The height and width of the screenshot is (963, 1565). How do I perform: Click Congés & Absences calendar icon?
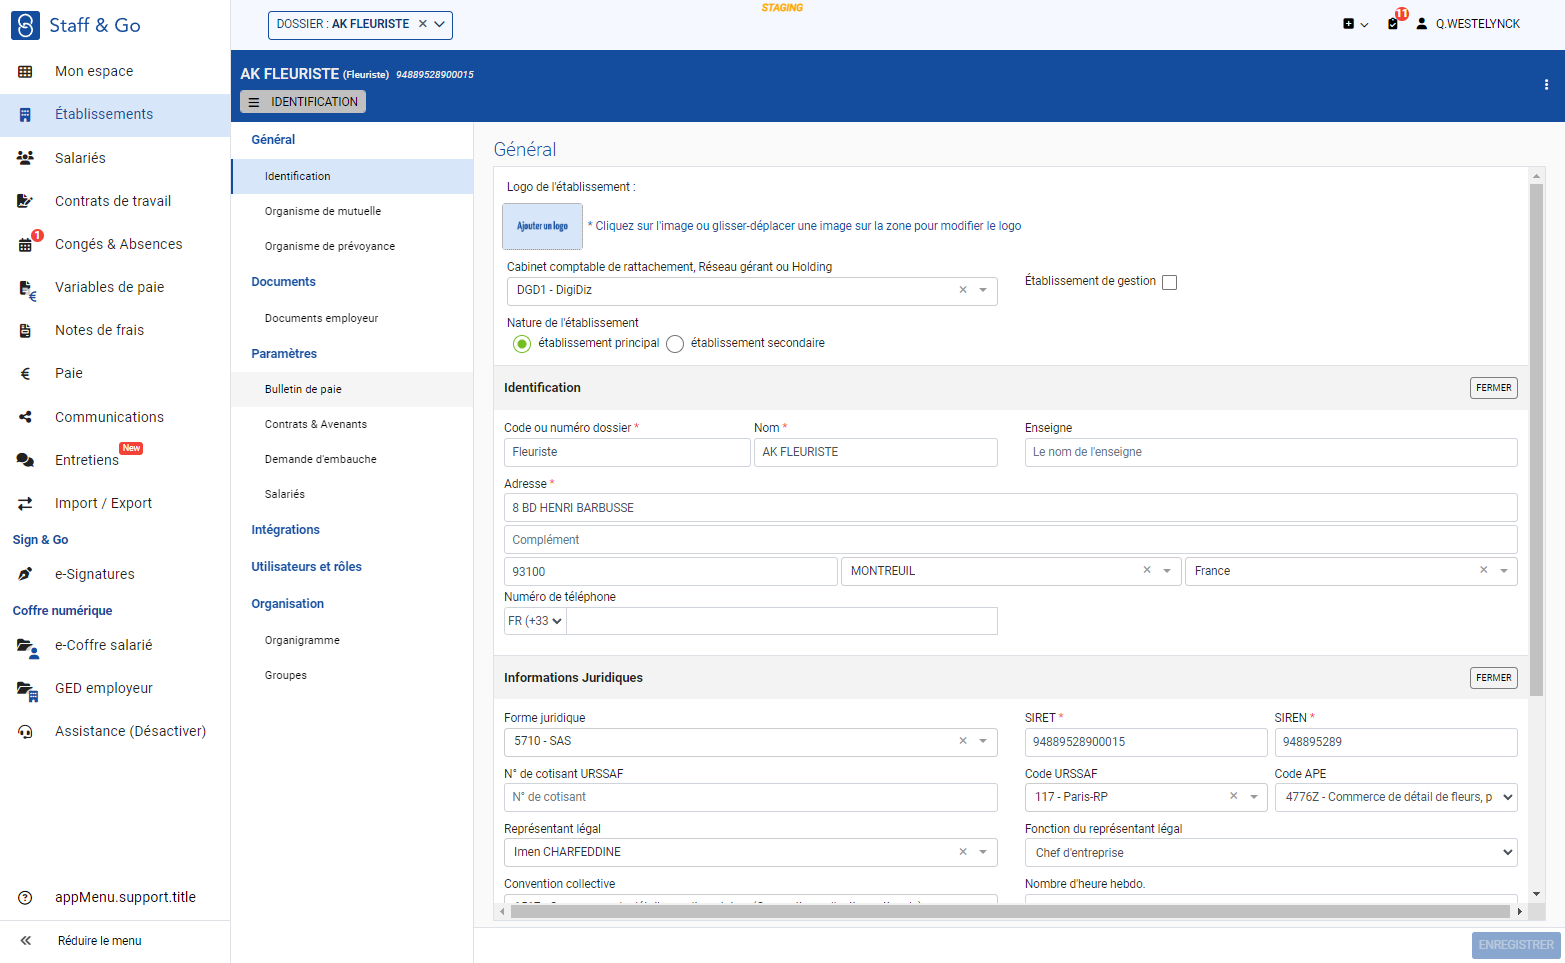tap(26, 245)
